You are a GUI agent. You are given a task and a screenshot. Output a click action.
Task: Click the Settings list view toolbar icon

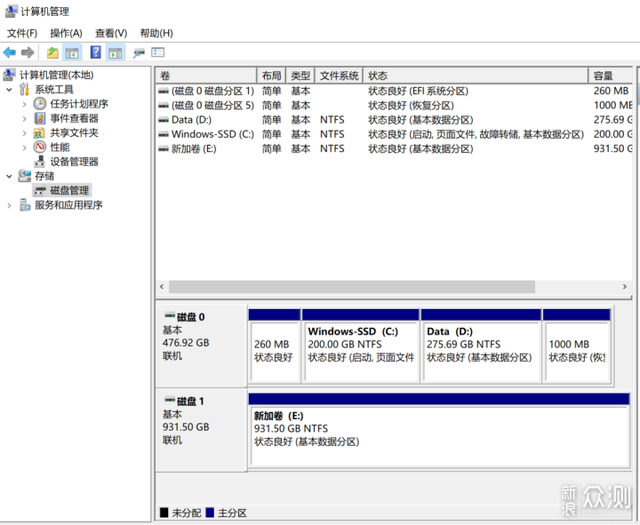point(158,52)
